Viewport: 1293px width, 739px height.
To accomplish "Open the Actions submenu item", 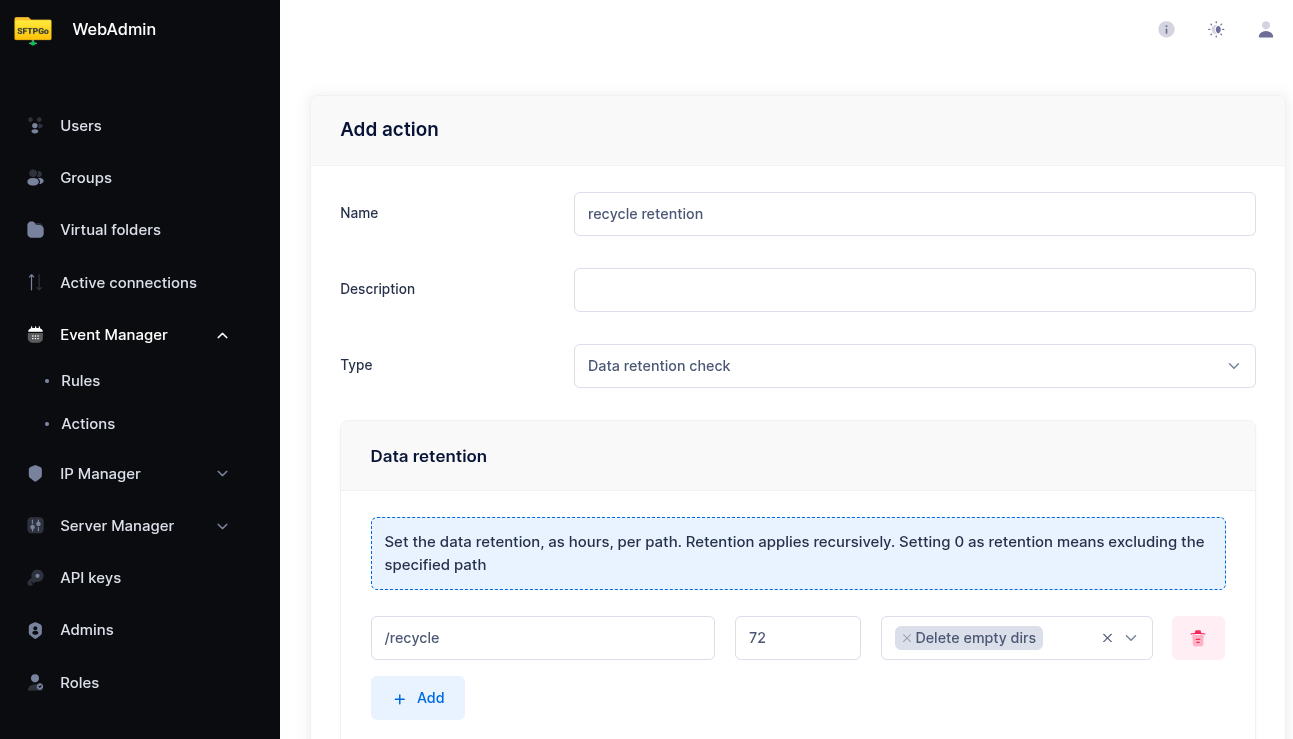I will point(88,424).
